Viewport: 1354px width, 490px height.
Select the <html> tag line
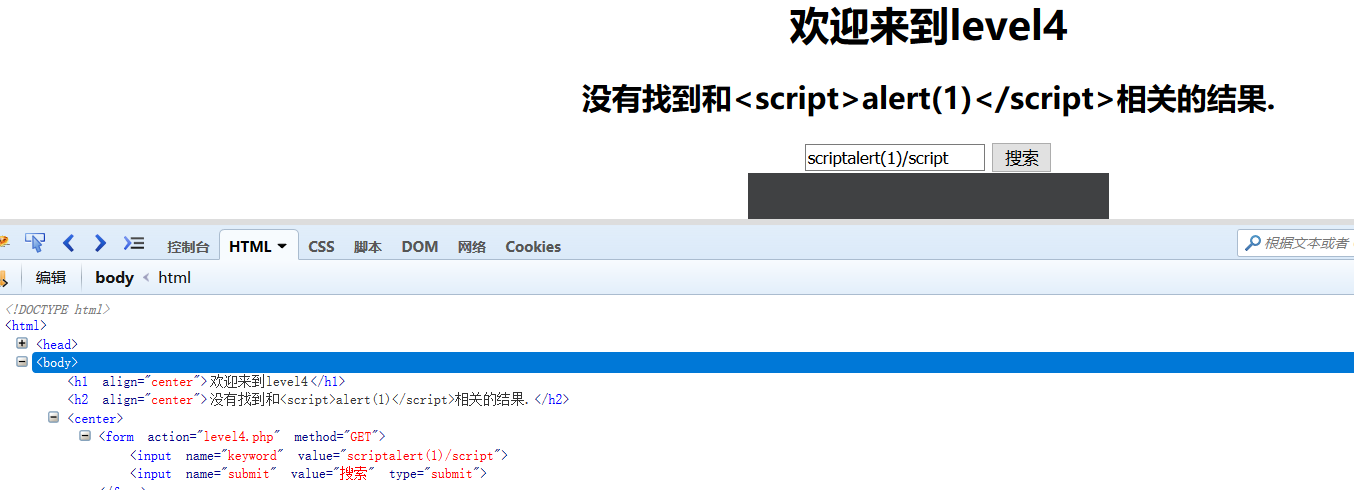click(x=26, y=325)
